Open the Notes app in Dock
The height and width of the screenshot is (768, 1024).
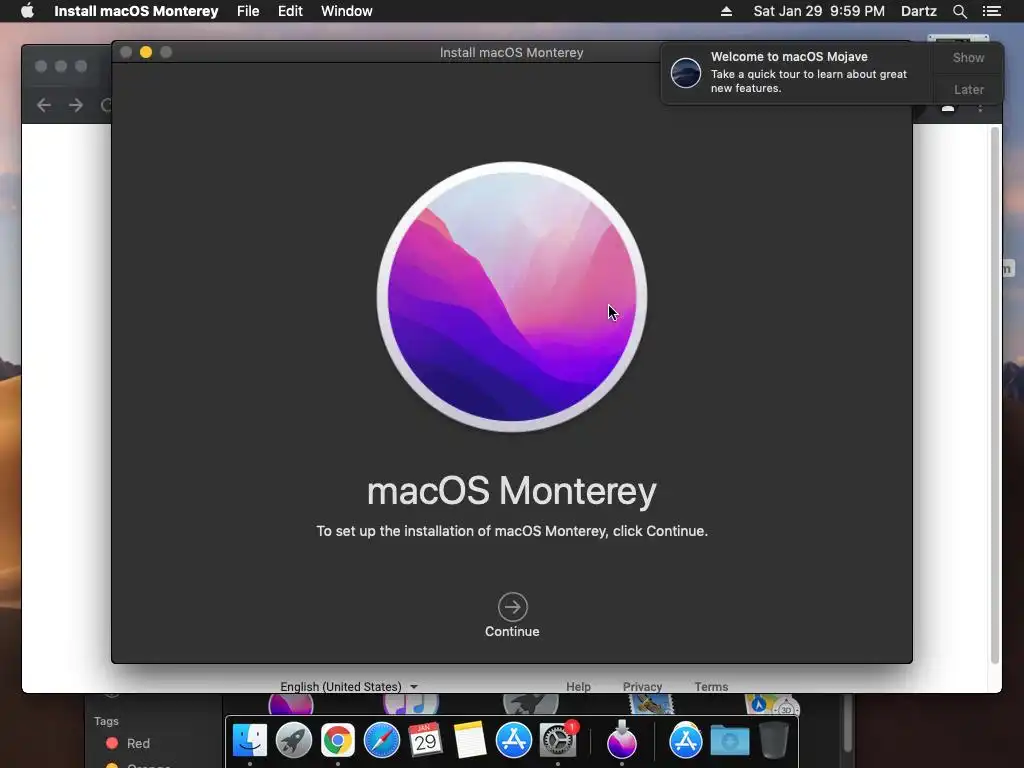click(470, 740)
